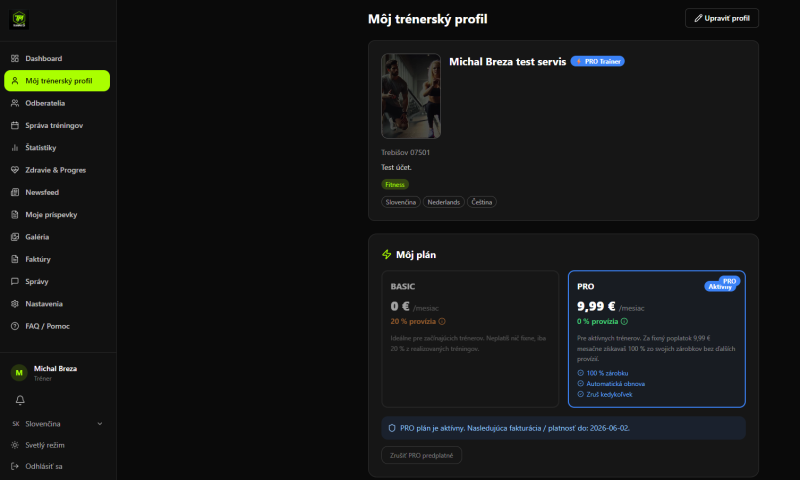This screenshot has width=800, height=480.
Task: Click the Zruš kedykoľvek feature text
Action: 609,394
